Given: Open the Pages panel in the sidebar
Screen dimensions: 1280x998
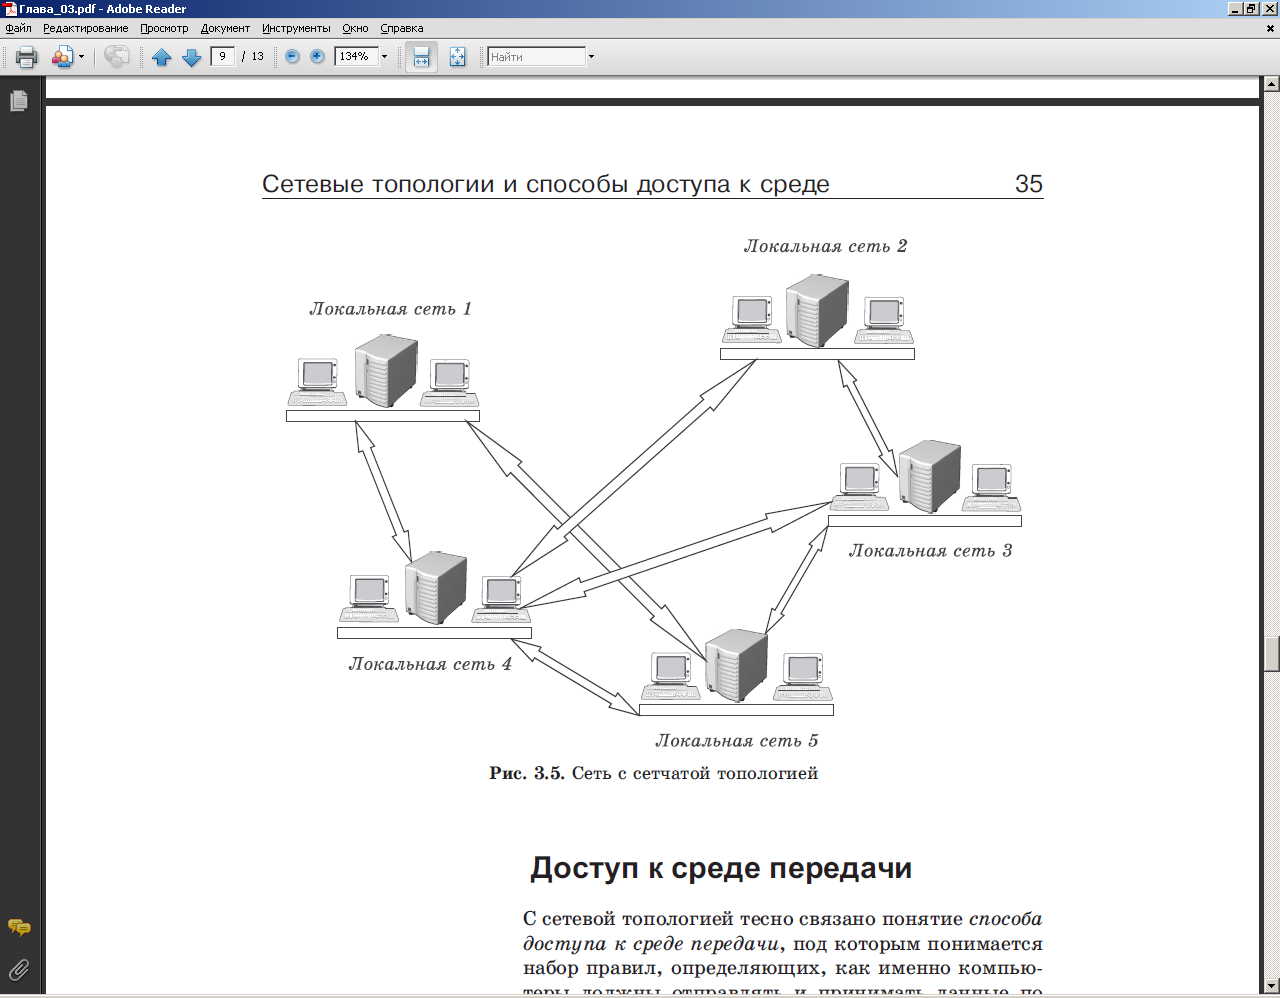Looking at the screenshot, I should (19, 101).
